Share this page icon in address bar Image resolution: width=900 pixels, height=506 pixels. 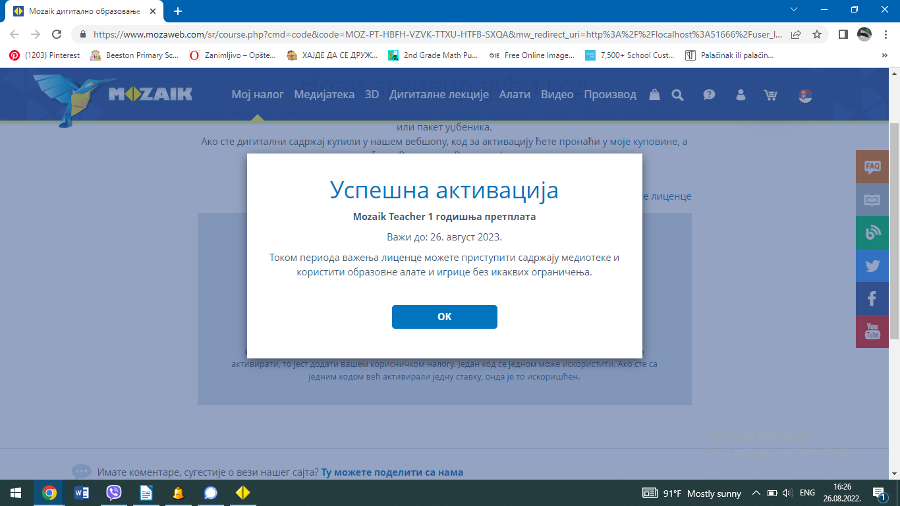pos(796,34)
